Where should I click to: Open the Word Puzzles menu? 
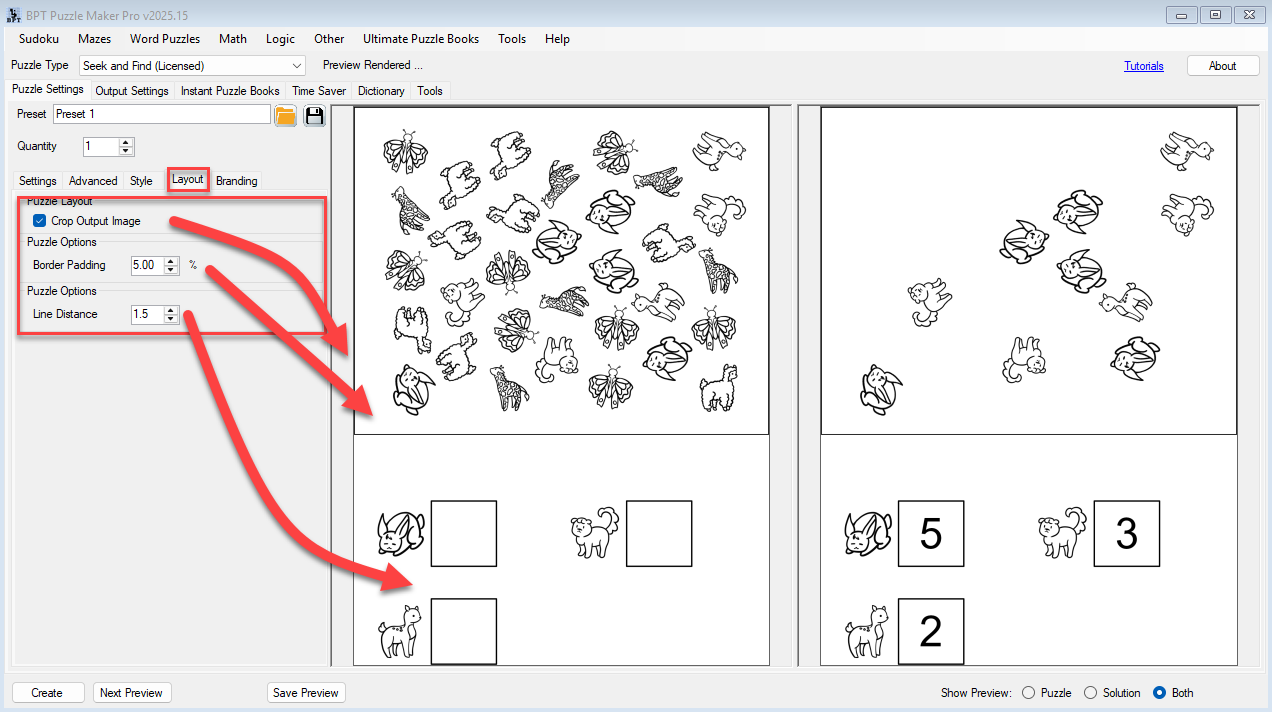click(165, 39)
